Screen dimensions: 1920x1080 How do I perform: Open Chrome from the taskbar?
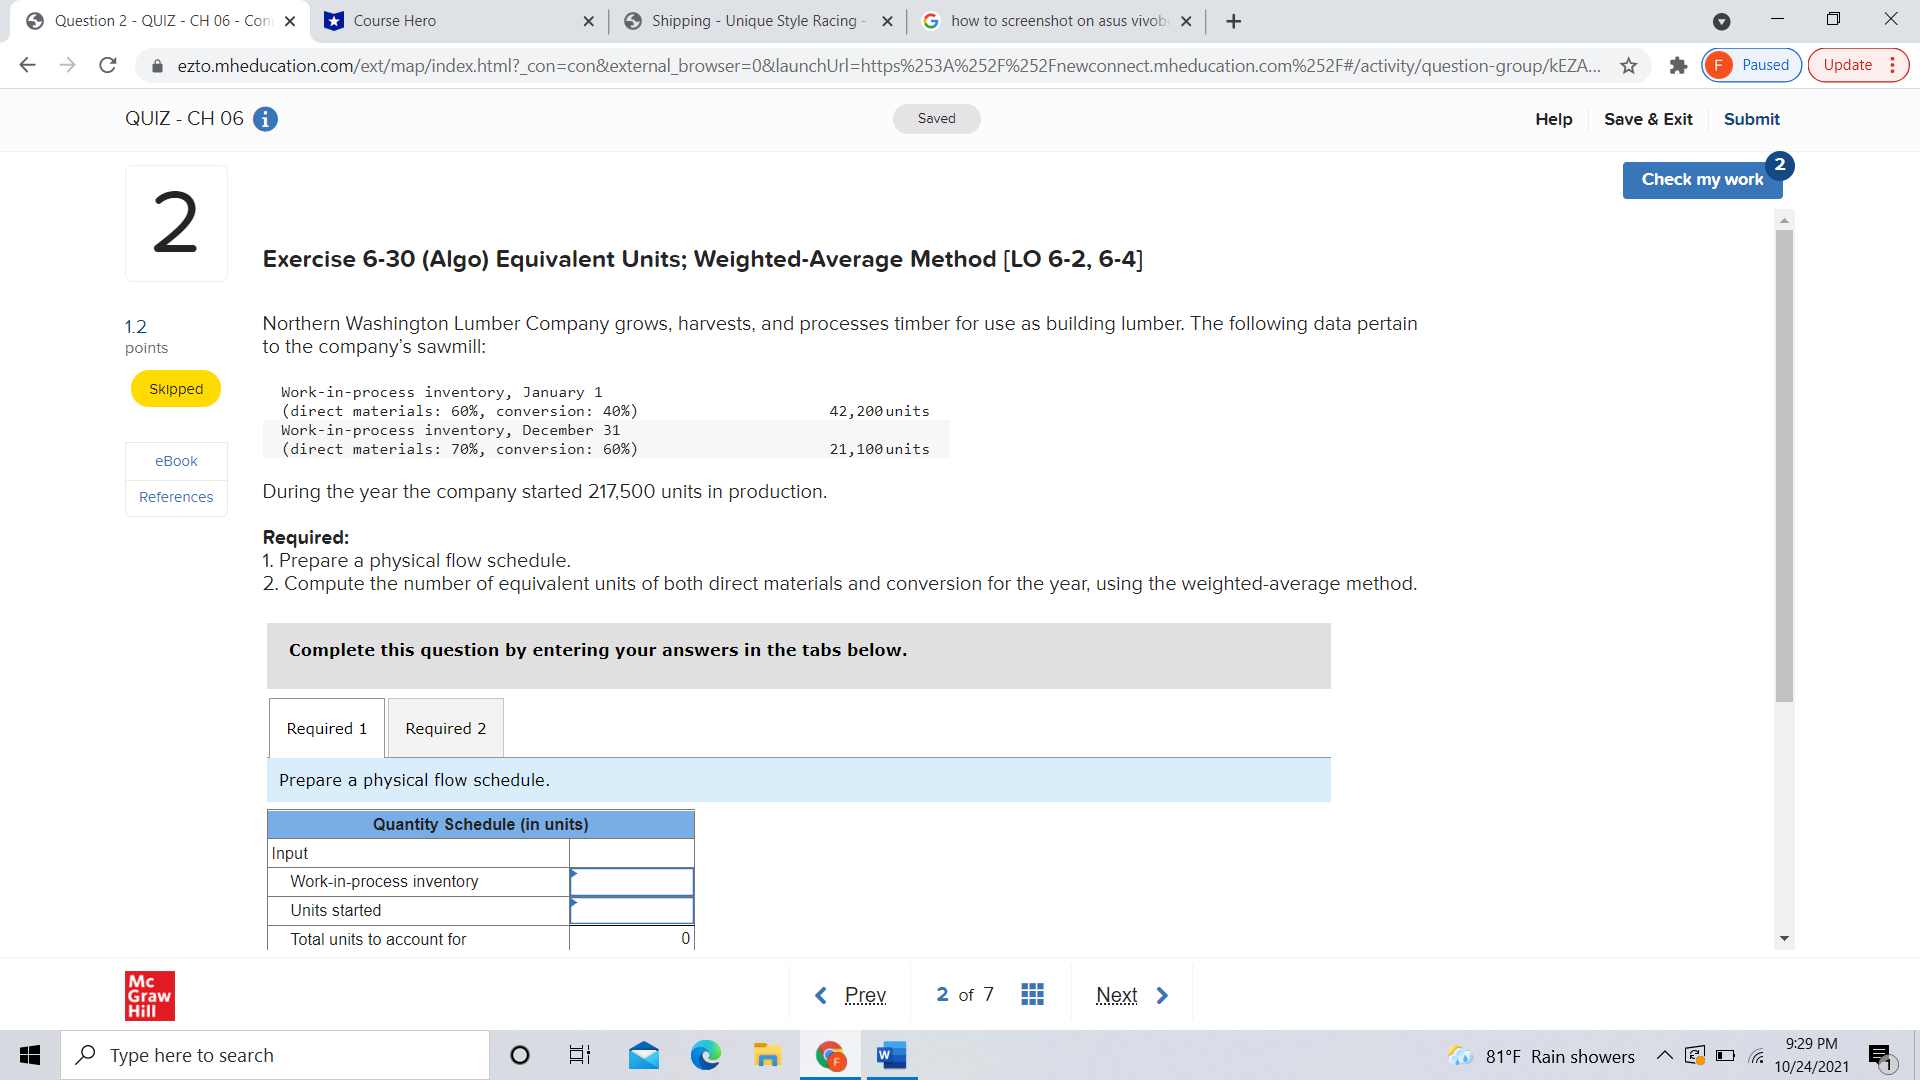(828, 1055)
